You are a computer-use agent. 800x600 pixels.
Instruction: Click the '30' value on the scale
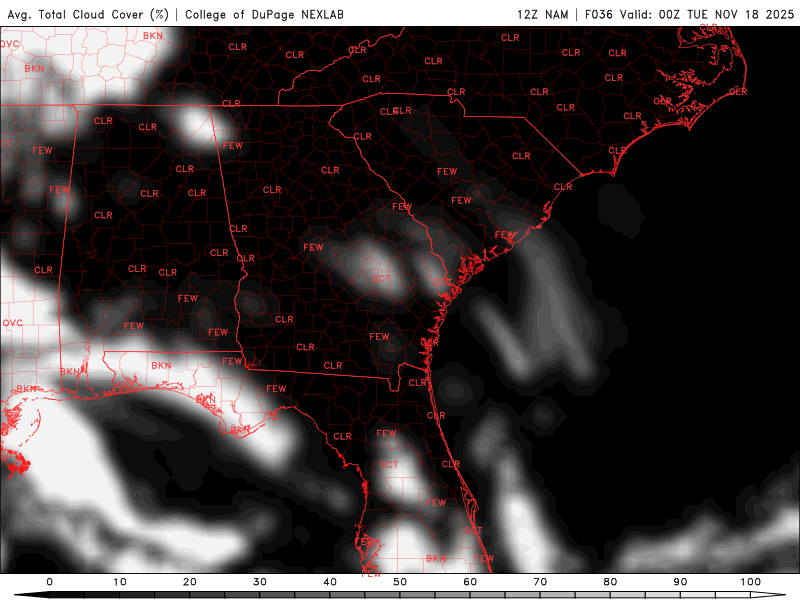(260, 582)
